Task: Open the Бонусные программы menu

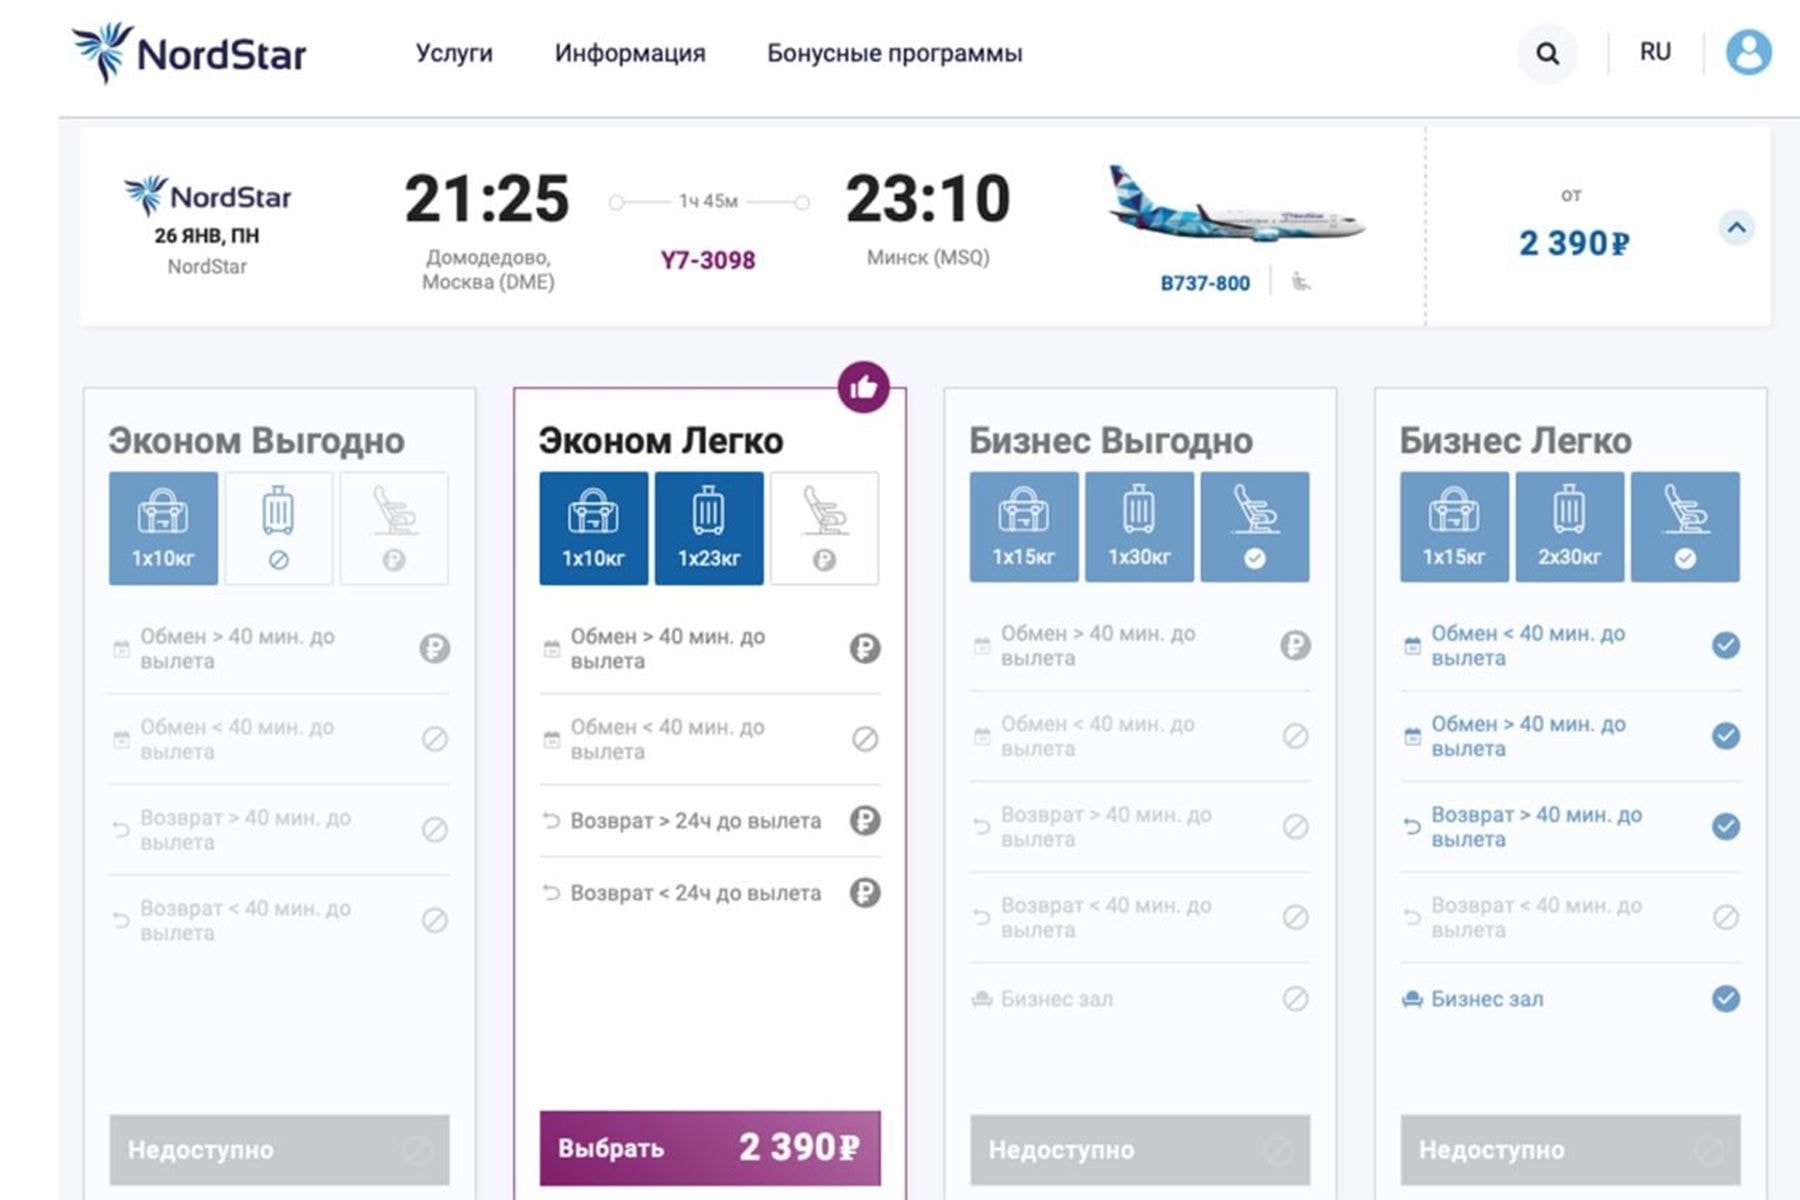Action: pos(894,53)
